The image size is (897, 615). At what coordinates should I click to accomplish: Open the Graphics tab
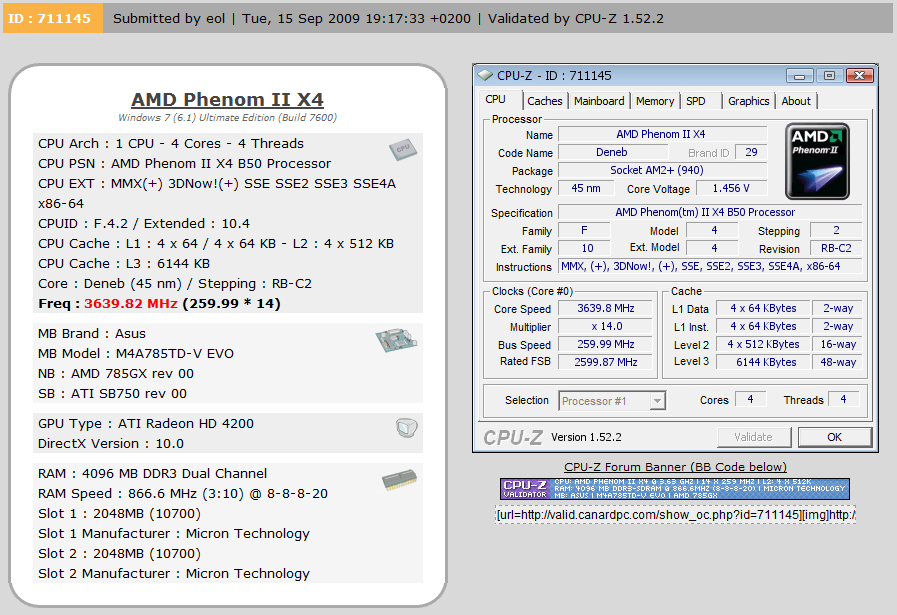[x=748, y=101]
